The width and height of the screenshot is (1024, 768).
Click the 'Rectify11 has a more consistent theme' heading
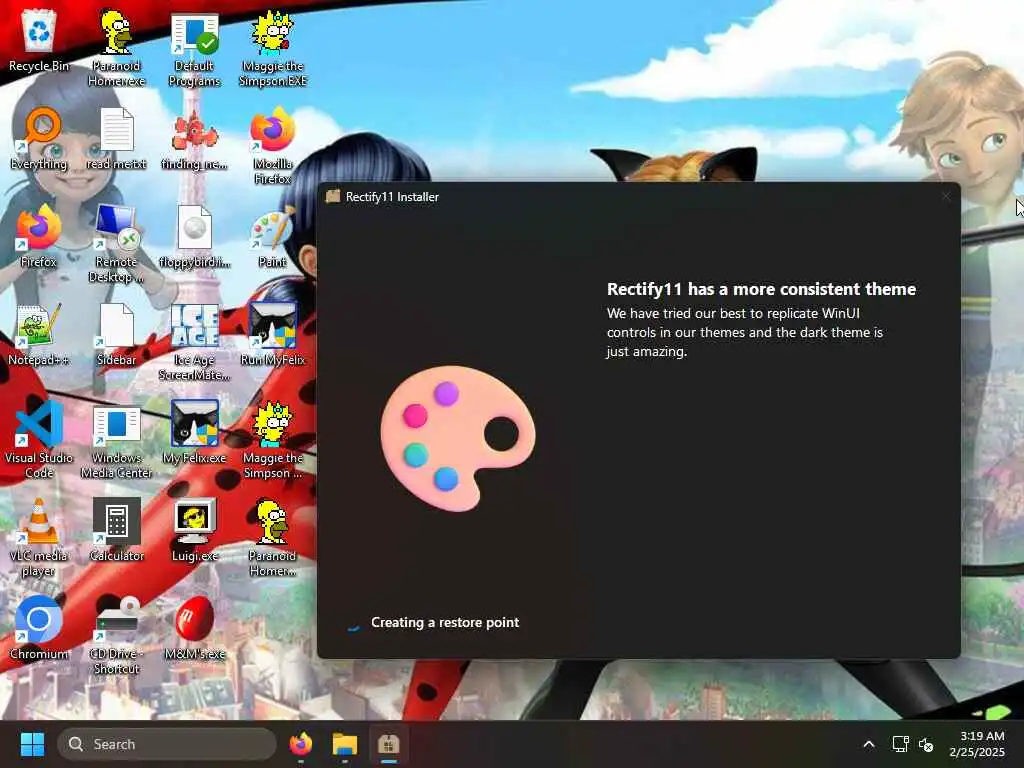tap(761, 289)
